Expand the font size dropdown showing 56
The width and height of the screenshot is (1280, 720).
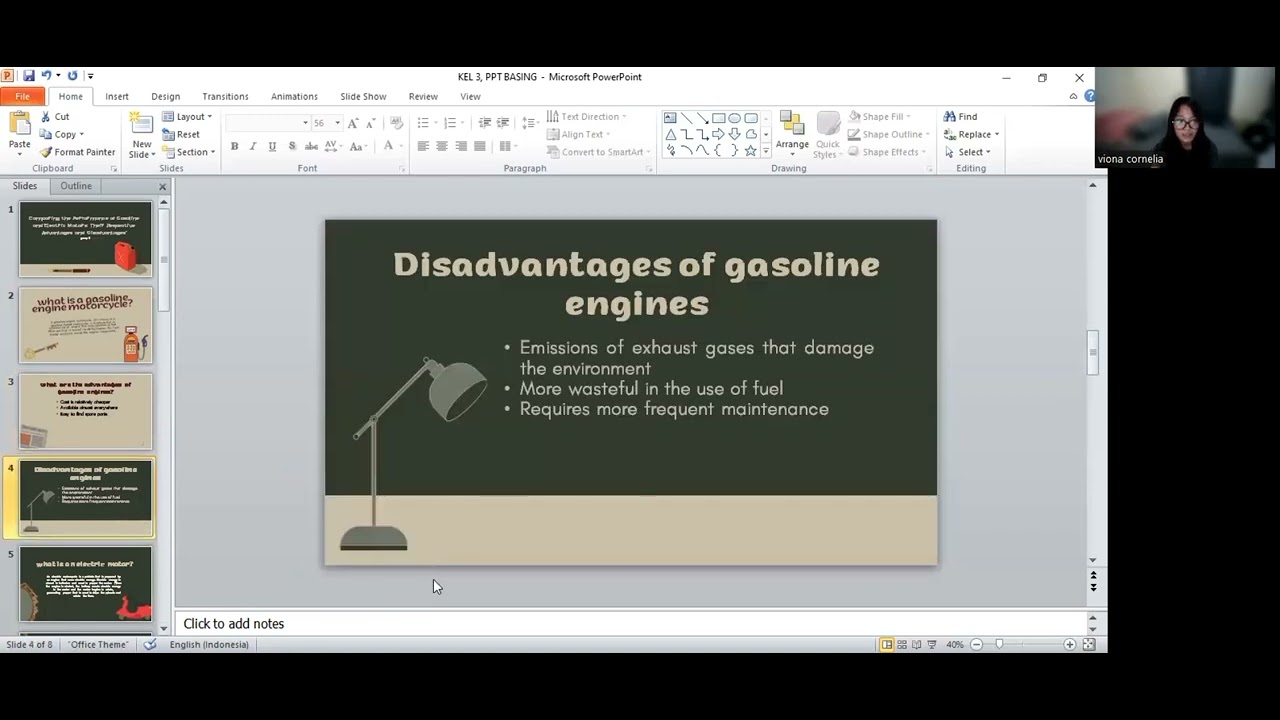(x=337, y=123)
